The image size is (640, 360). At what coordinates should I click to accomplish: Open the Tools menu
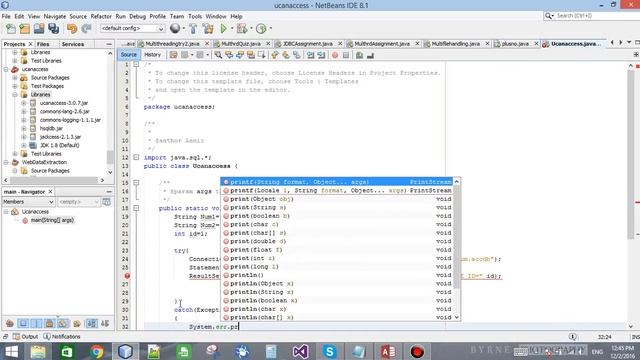195,16
